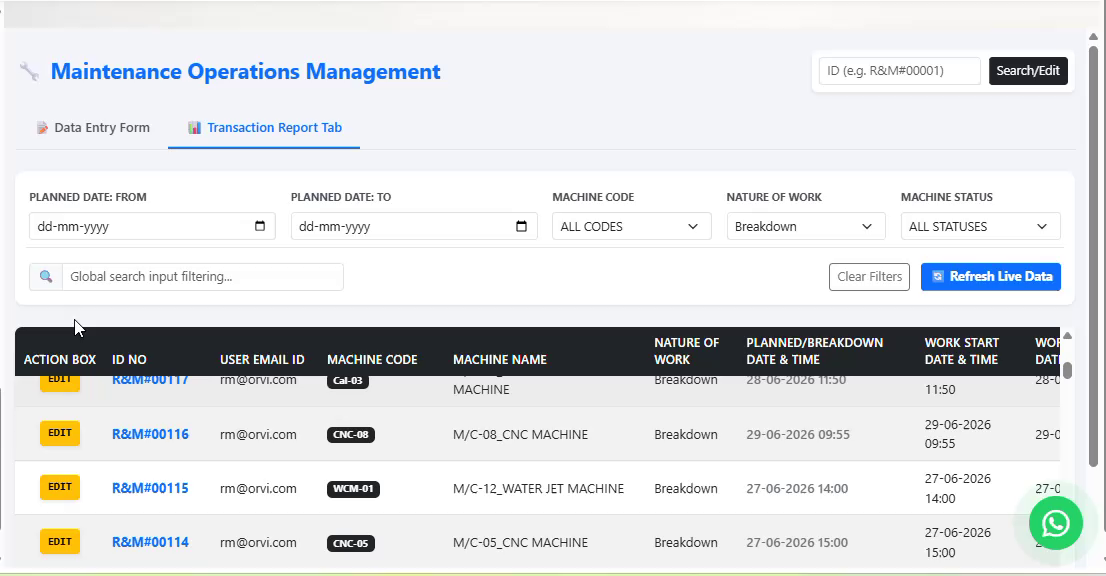Viewport: 1106px width, 576px height.
Task: Click the MACHINE CODE column header
Action: tap(372, 360)
